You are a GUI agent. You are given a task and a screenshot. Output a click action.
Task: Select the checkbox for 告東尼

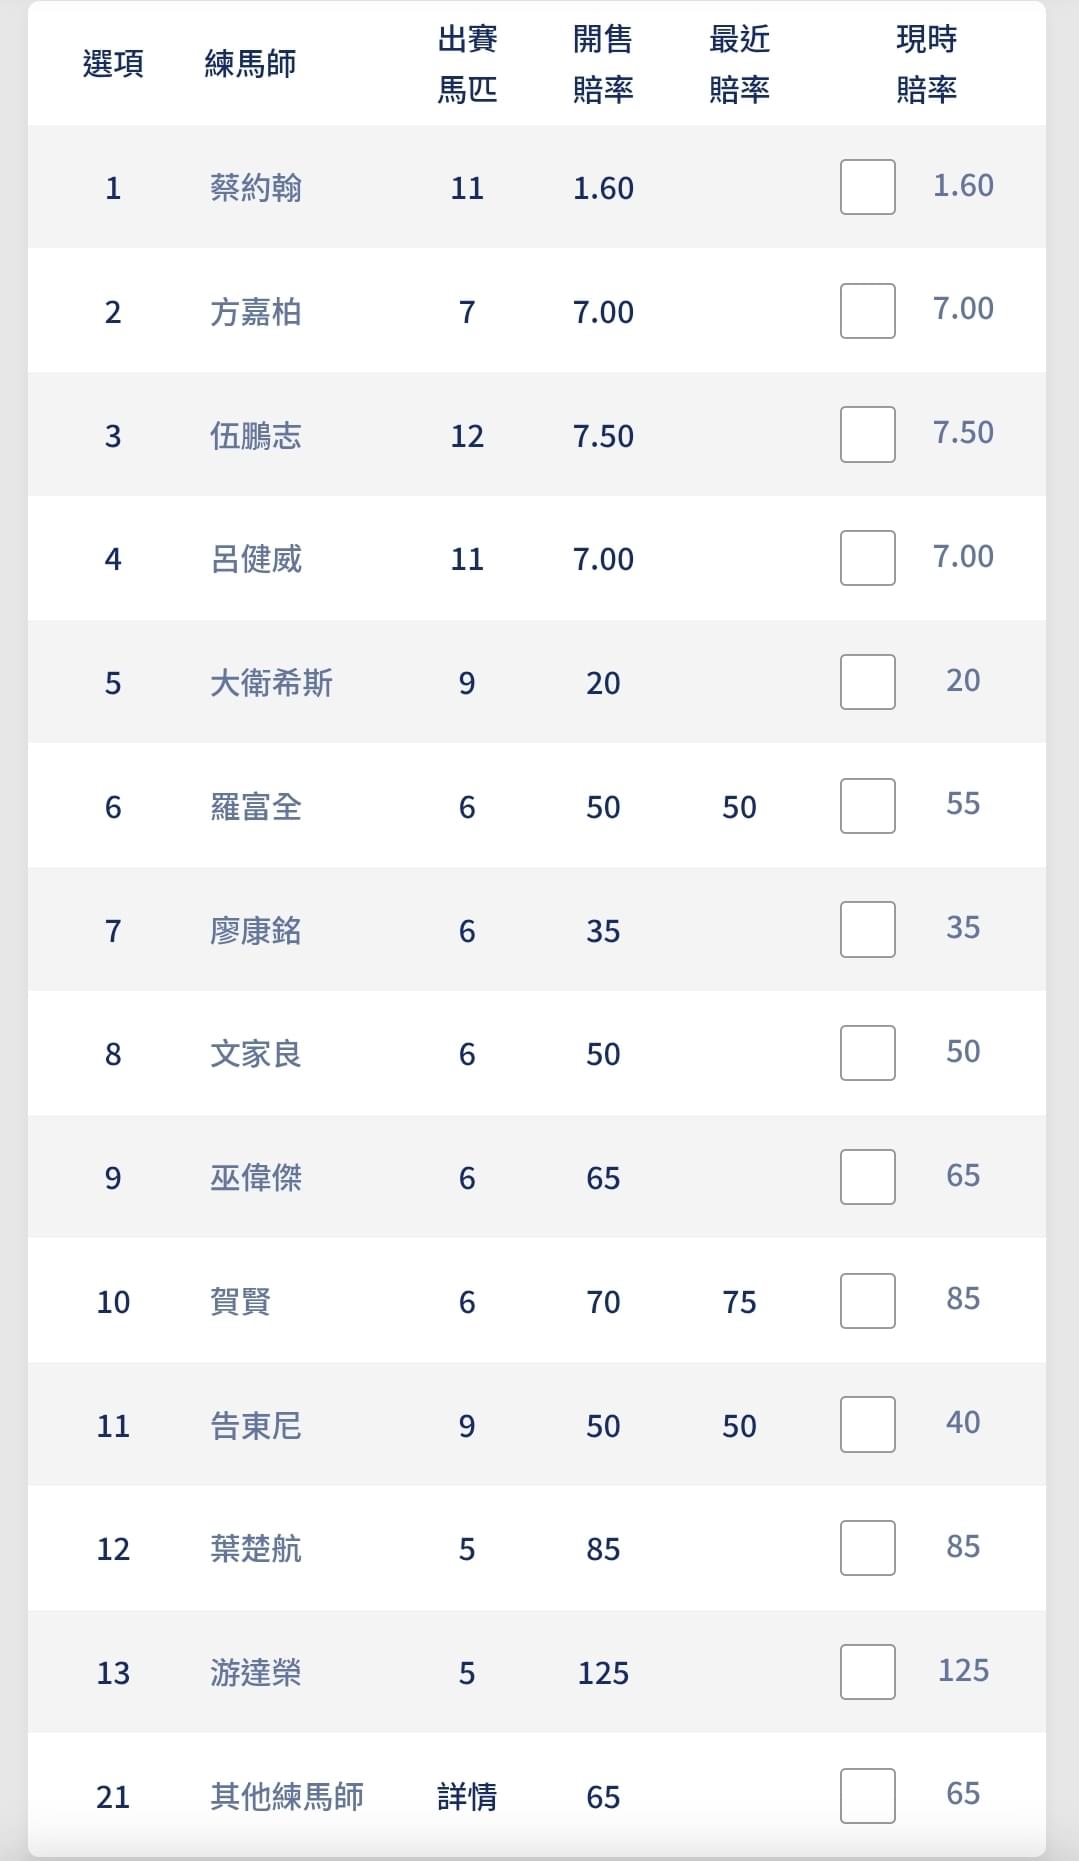click(x=867, y=1424)
